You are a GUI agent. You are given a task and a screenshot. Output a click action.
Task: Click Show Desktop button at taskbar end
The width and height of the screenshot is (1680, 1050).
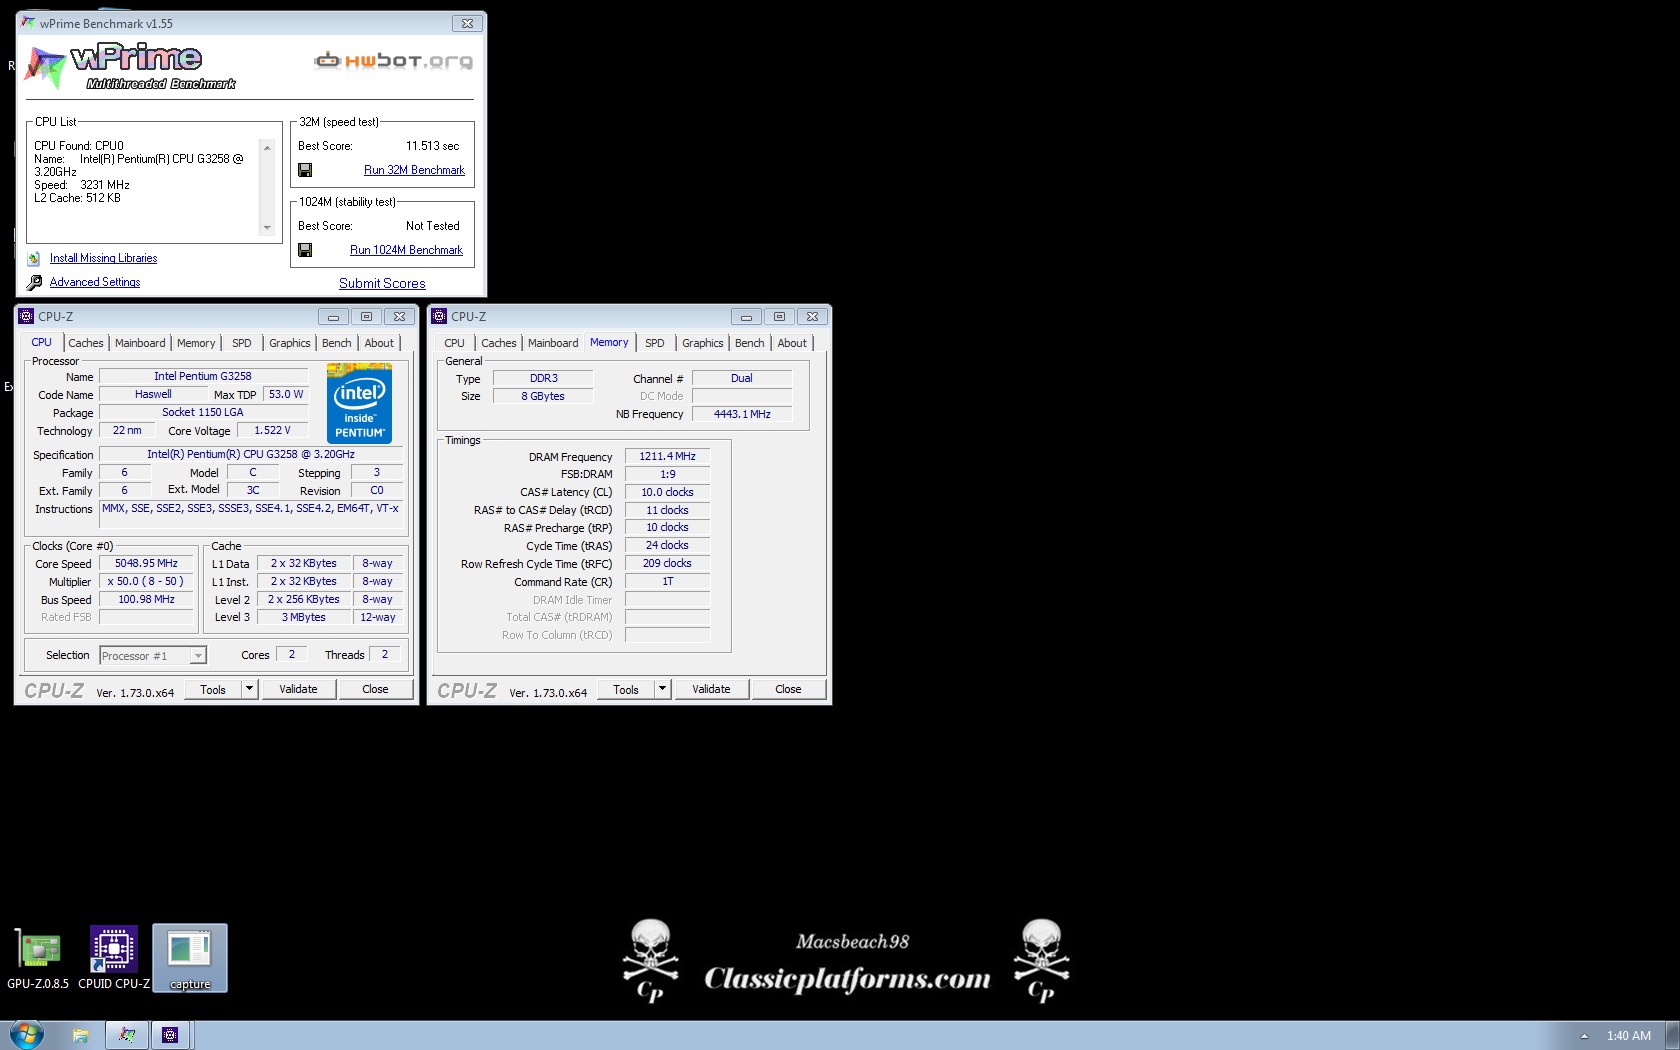pos(1672,1036)
